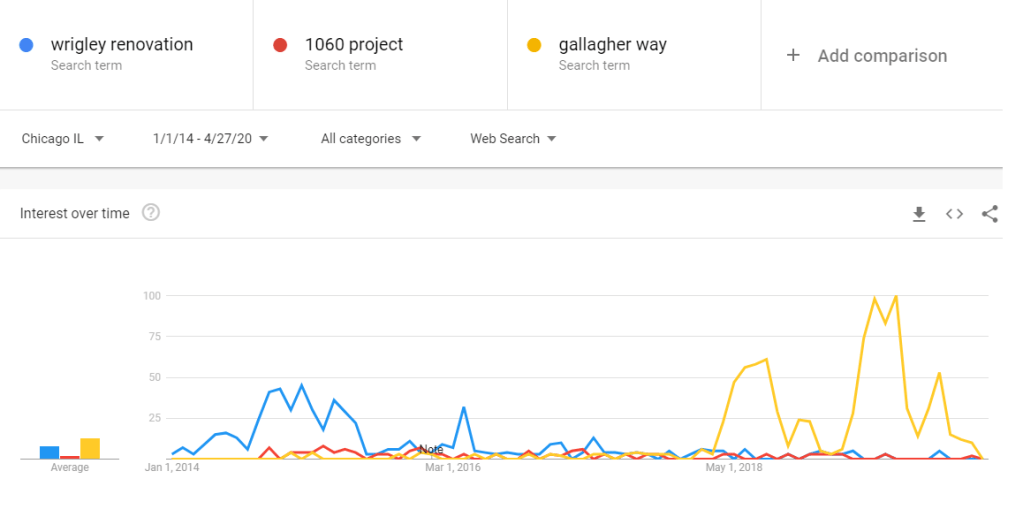This screenshot has width=1023, height=532.
Task: Click the embed code icon
Action: point(955,214)
